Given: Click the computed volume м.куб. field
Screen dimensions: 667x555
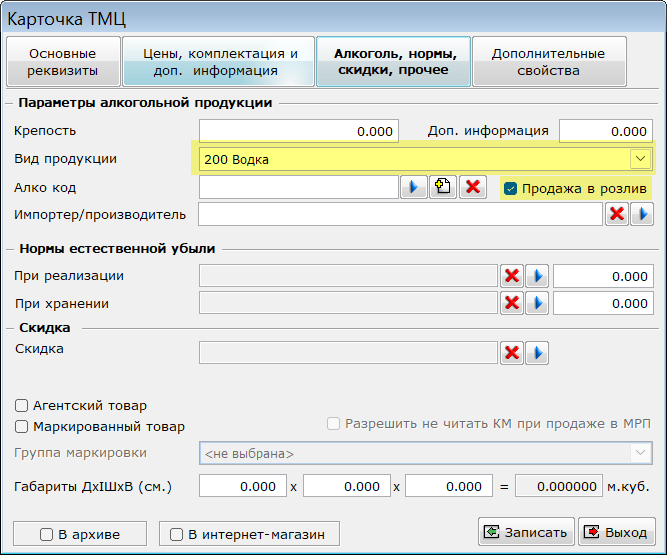Looking at the screenshot, I should click(559, 486).
